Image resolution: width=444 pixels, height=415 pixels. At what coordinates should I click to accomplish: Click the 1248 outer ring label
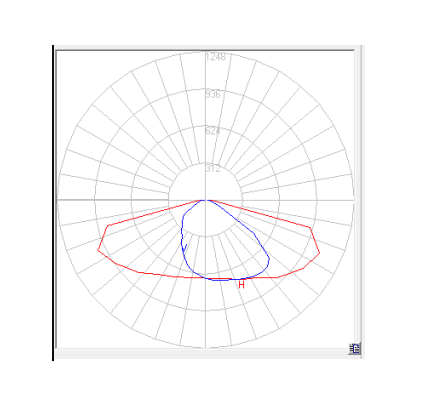tap(216, 57)
